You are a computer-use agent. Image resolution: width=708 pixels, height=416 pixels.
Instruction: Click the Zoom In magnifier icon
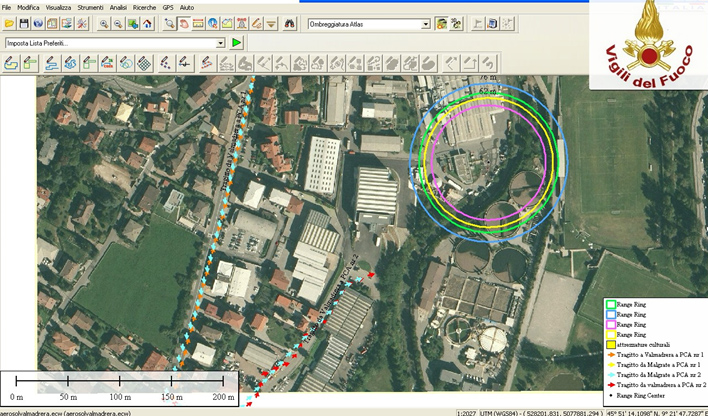pyautogui.click(x=103, y=23)
